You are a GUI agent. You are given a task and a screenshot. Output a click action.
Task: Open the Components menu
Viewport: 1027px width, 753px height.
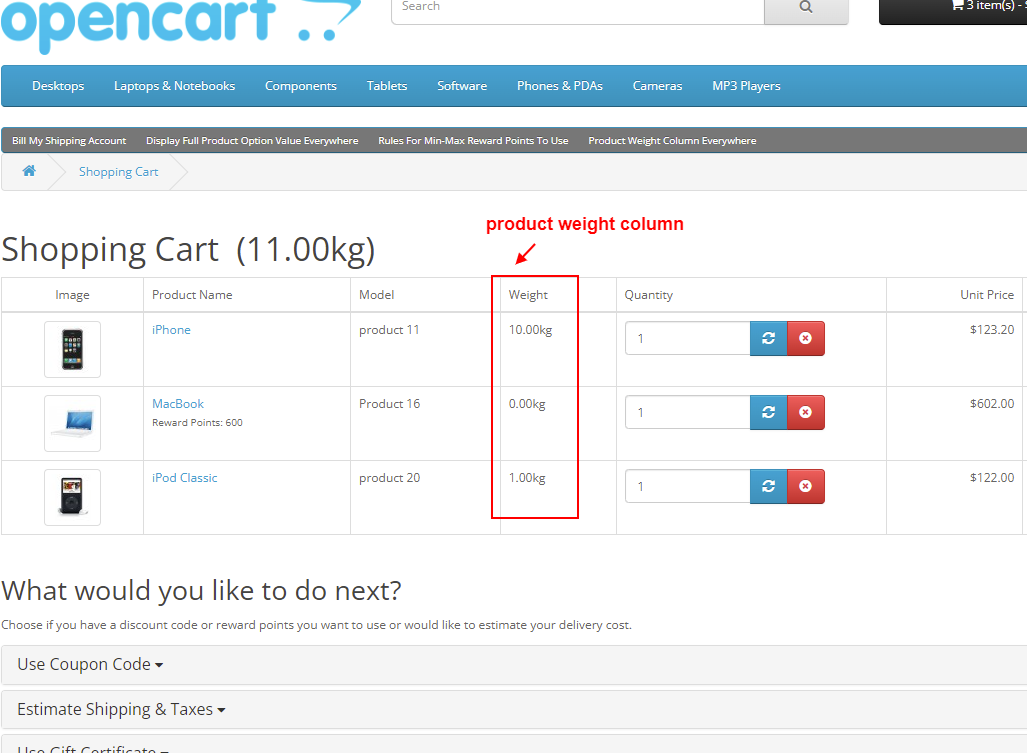pyautogui.click(x=301, y=86)
